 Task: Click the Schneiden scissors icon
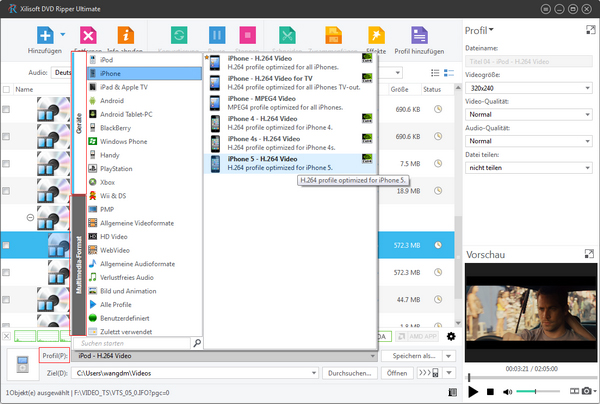point(287,36)
